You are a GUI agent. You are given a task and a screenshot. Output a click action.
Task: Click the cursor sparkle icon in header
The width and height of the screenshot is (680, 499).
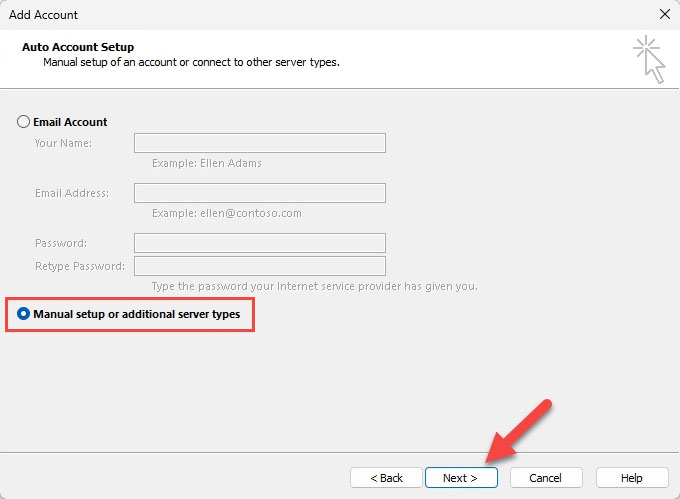[649, 59]
